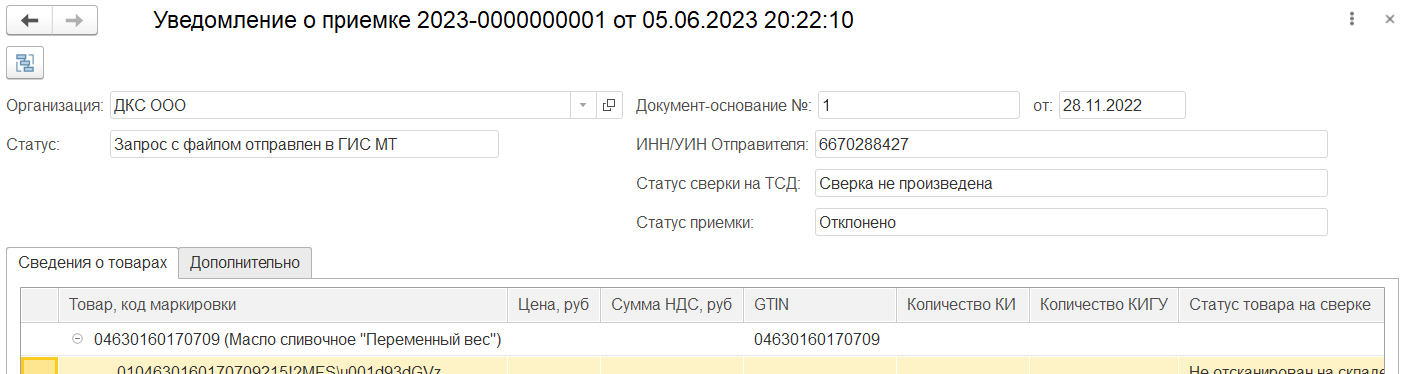
Task: Click the Статус сверки на ТСД field
Action: coord(1071,184)
